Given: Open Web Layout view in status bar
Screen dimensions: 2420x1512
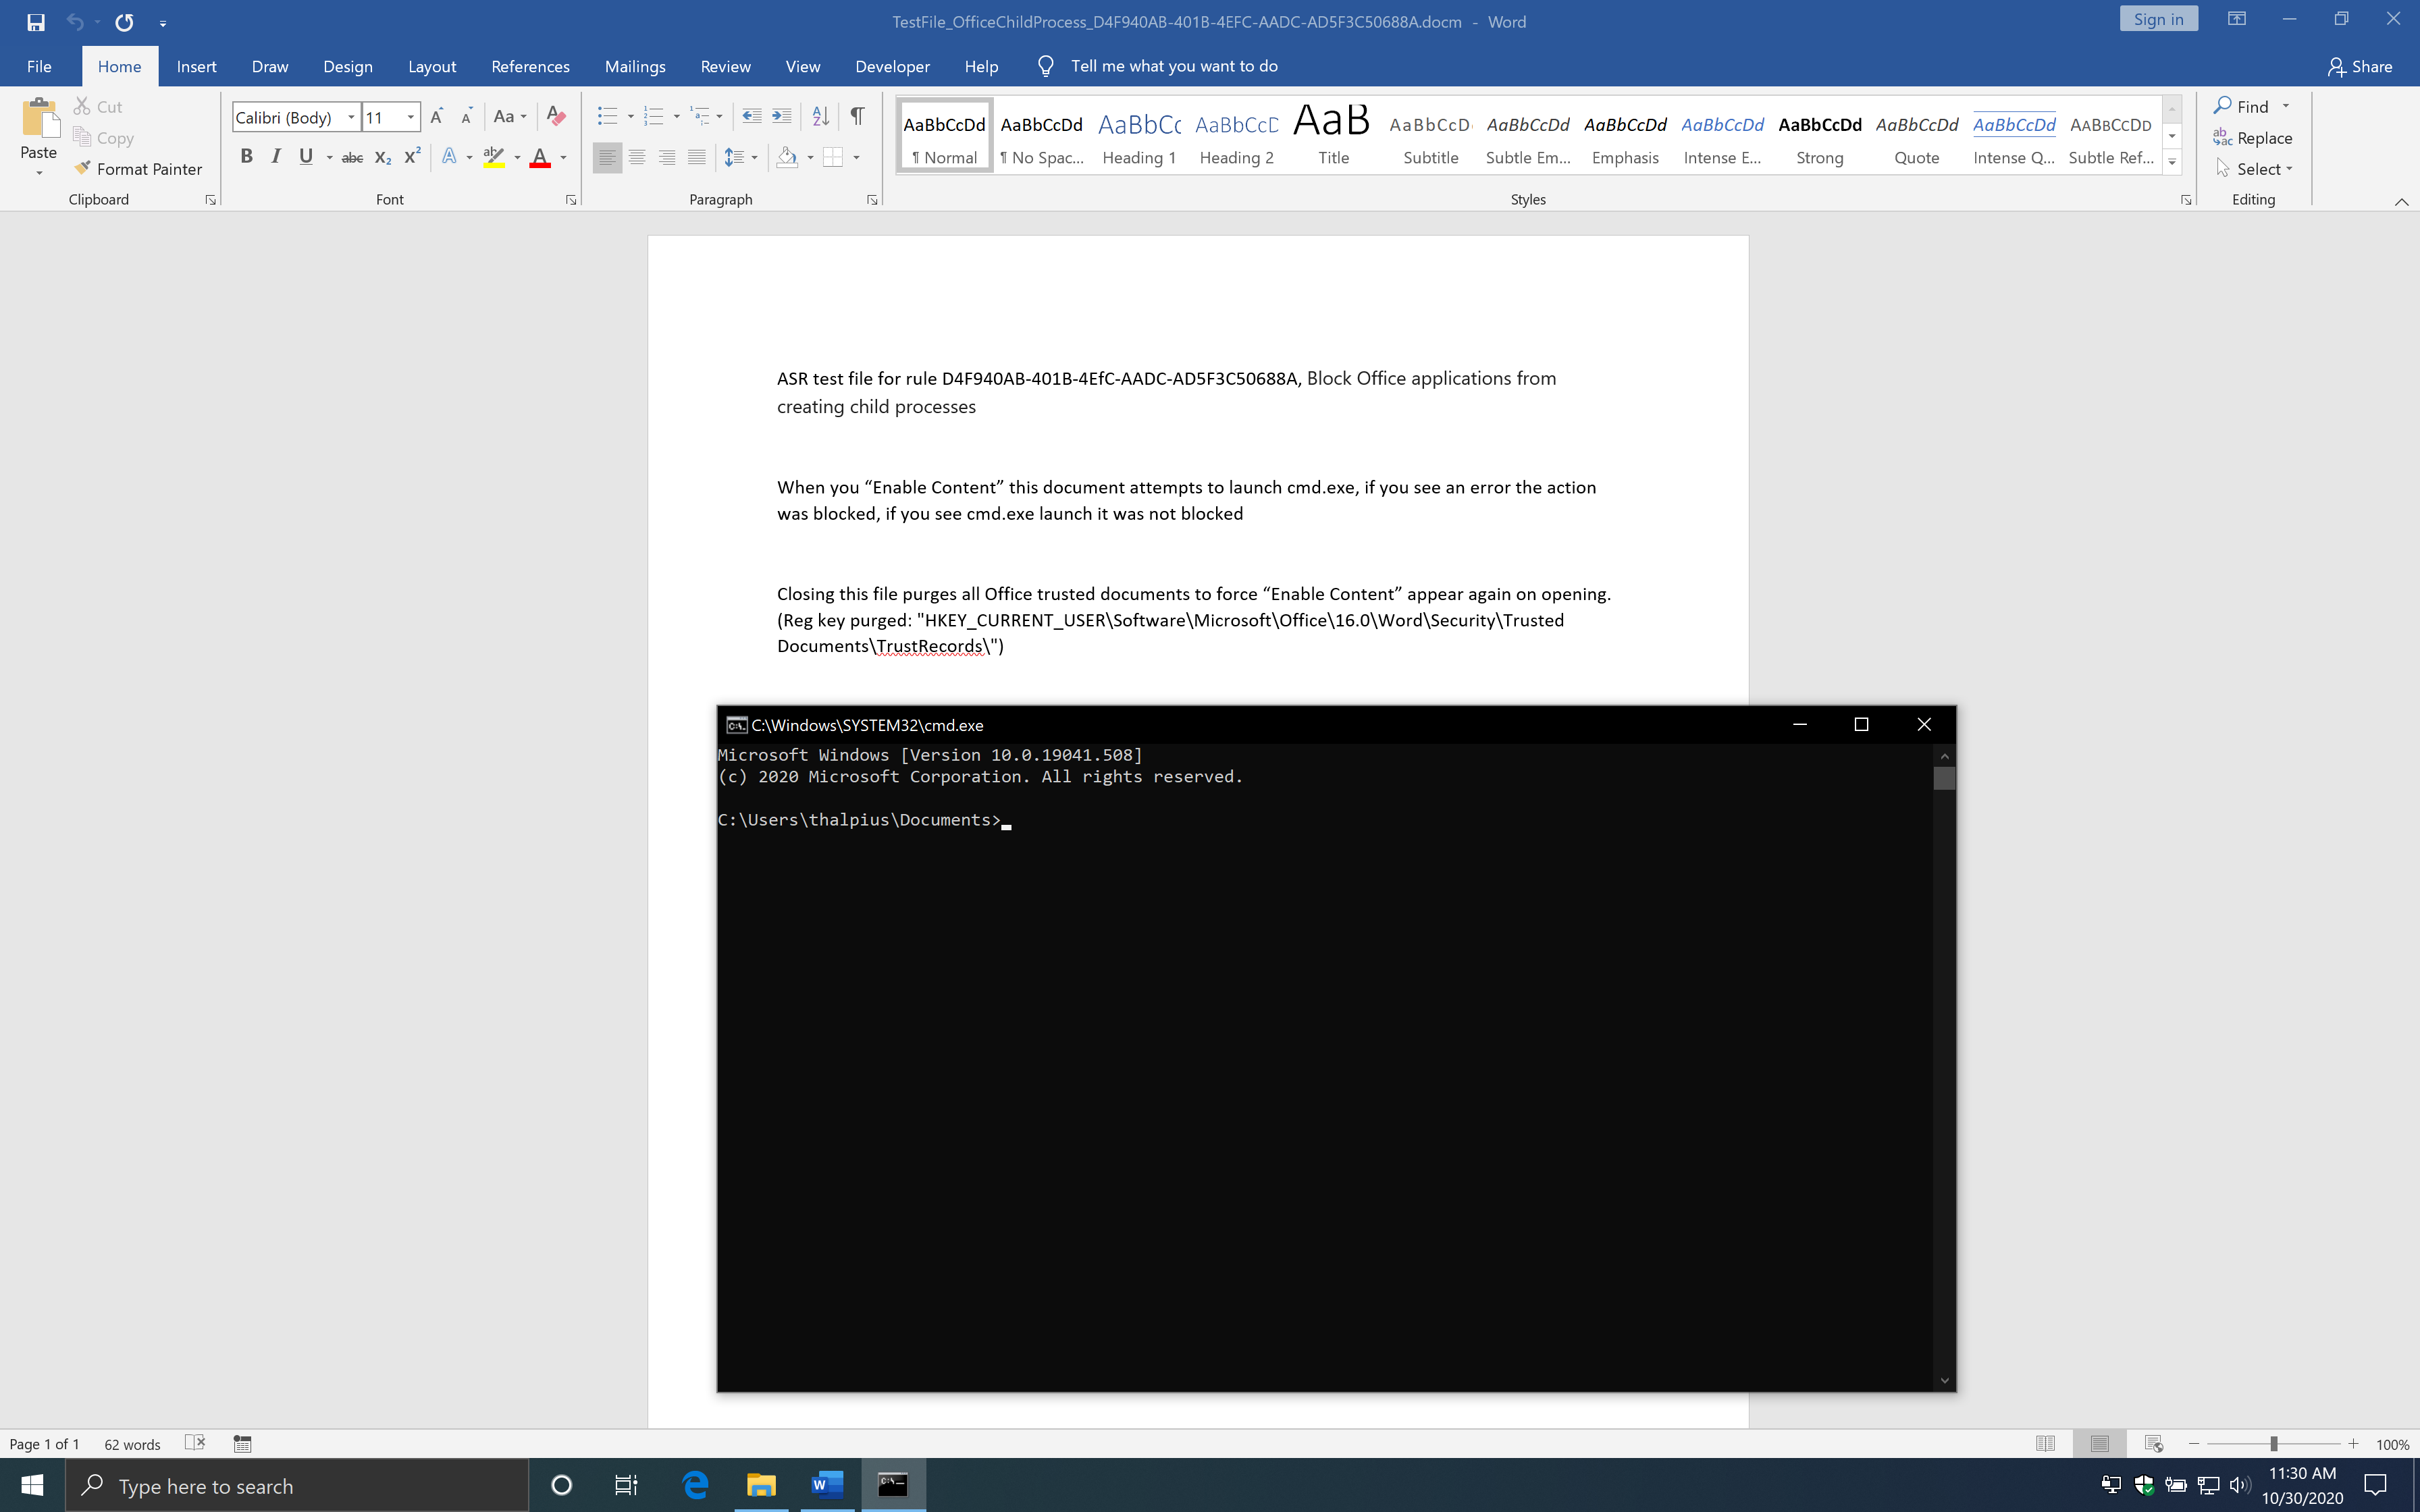Looking at the screenshot, I should pos(2153,1443).
